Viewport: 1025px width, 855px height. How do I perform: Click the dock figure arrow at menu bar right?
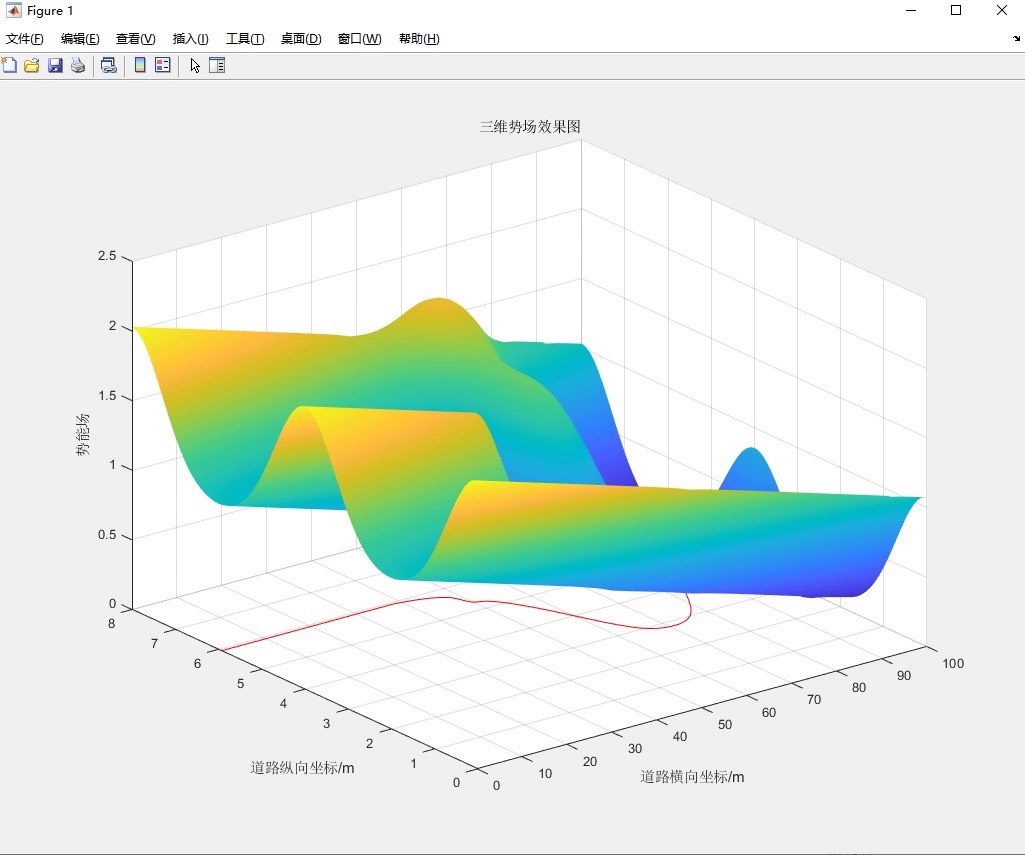1017,39
